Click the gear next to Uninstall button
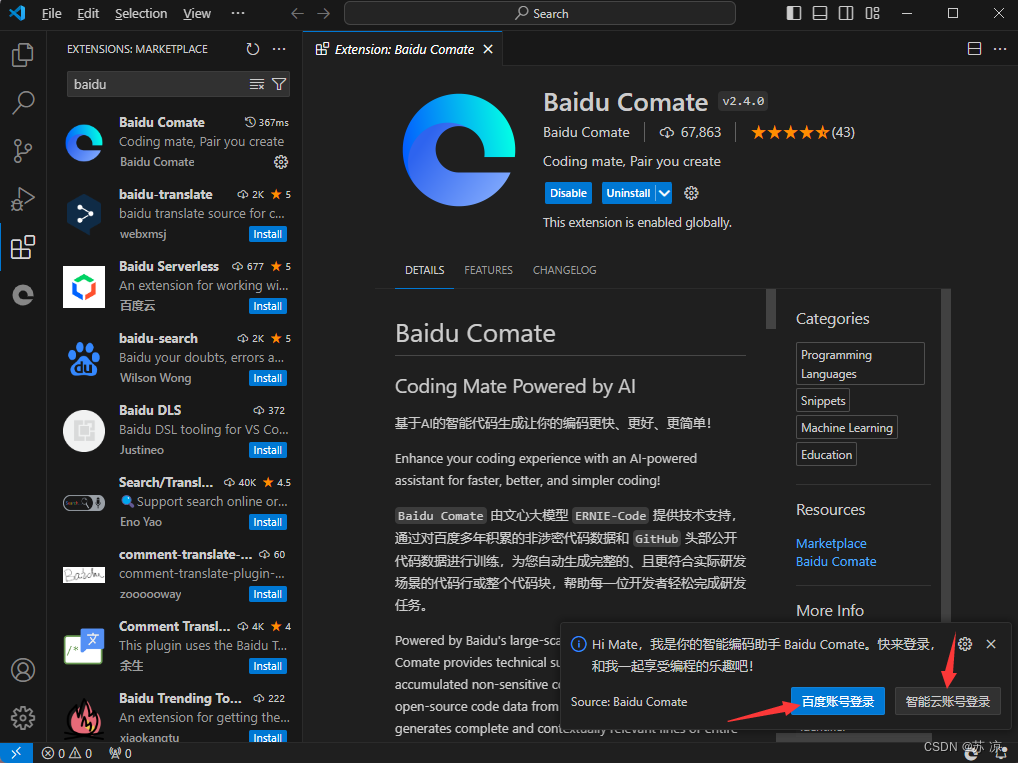Screen dimensions: 1018x763 [691, 193]
